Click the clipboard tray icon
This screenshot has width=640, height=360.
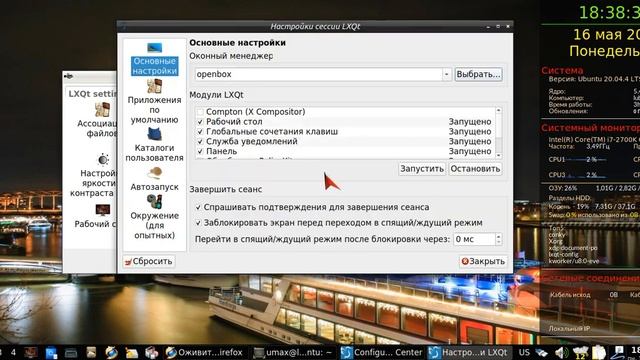[x=599, y=353]
